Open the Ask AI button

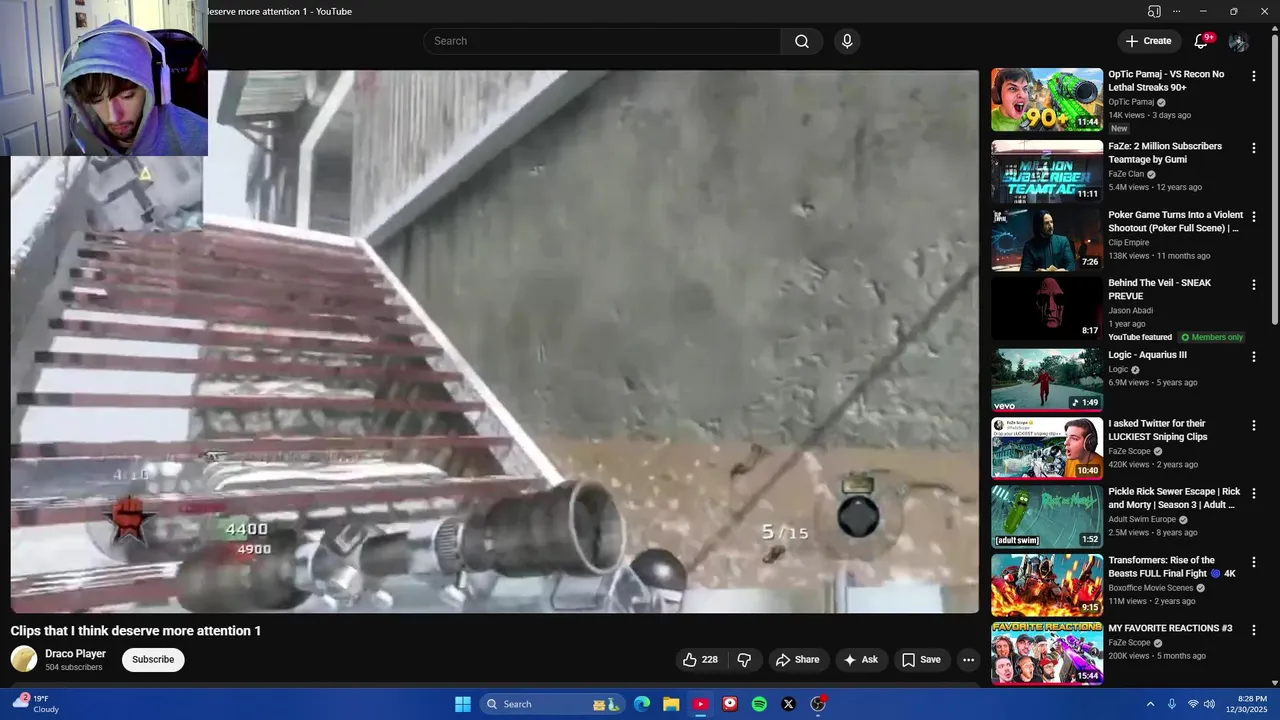pyautogui.click(x=860, y=660)
